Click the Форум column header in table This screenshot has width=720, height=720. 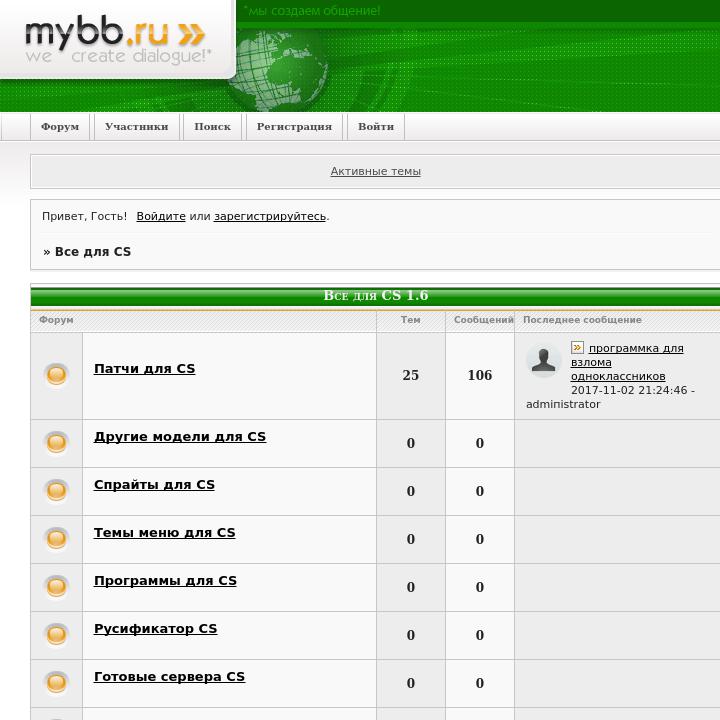pos(56,320)
